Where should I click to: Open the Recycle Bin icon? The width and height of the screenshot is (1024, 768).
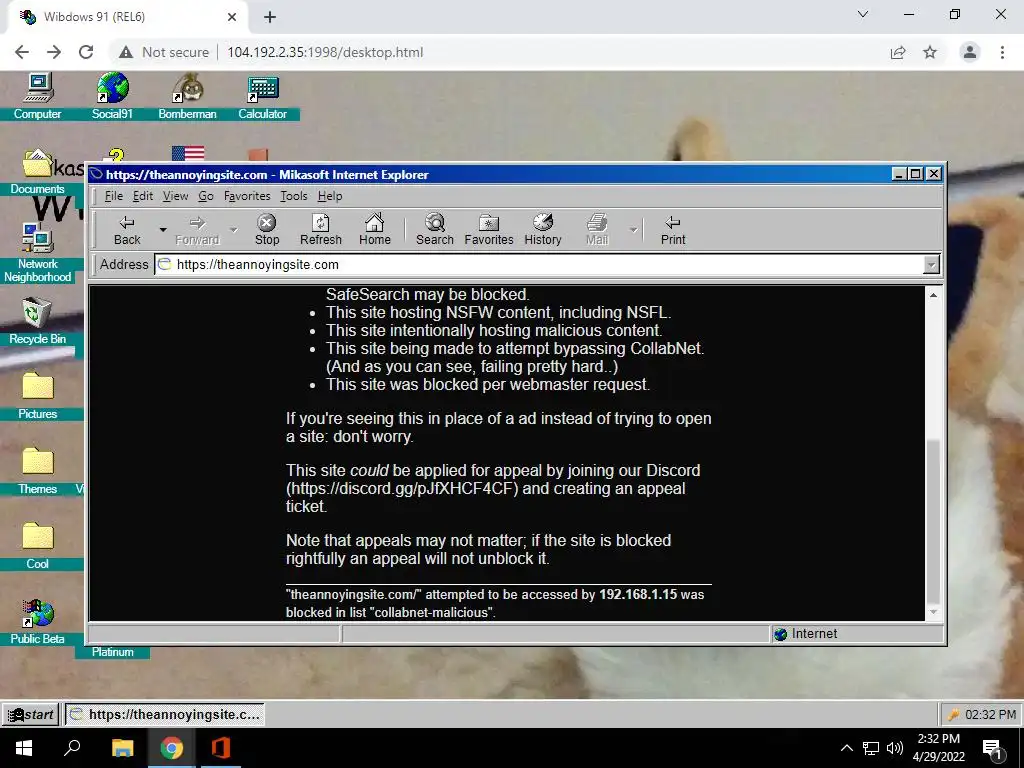pos(37,321)
